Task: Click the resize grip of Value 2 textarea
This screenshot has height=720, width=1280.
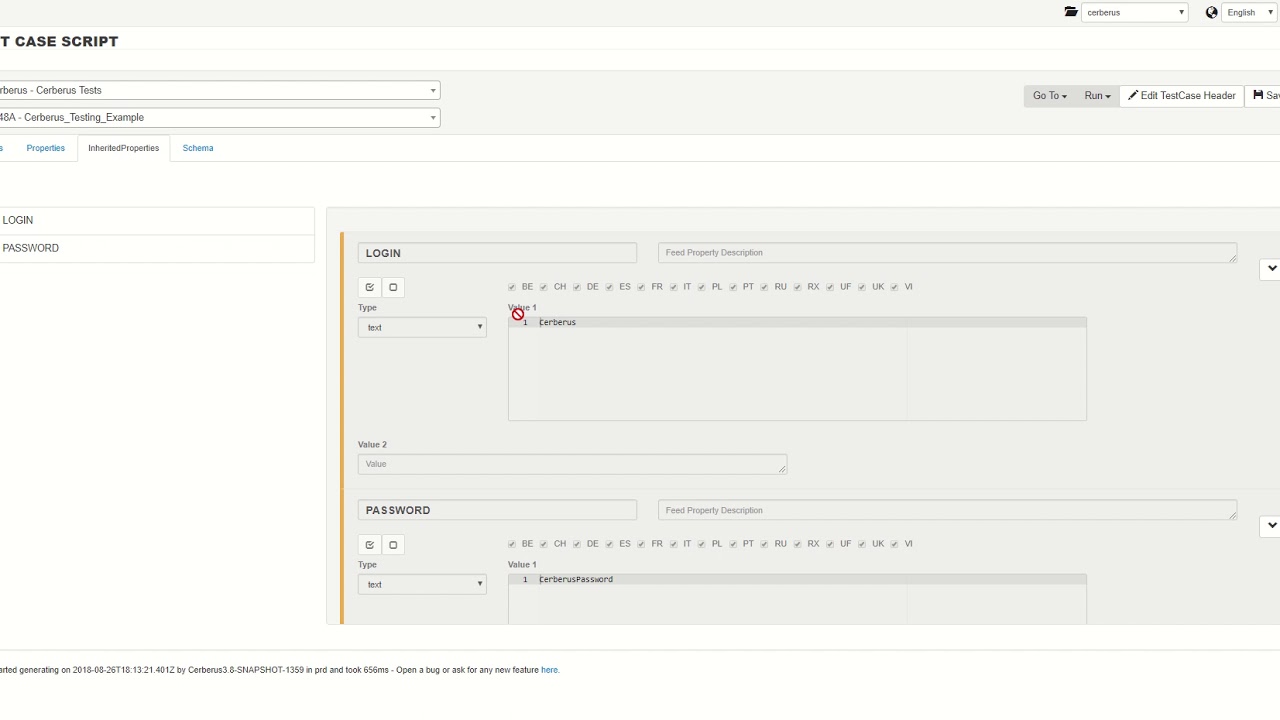Action: tap(782, 469)
